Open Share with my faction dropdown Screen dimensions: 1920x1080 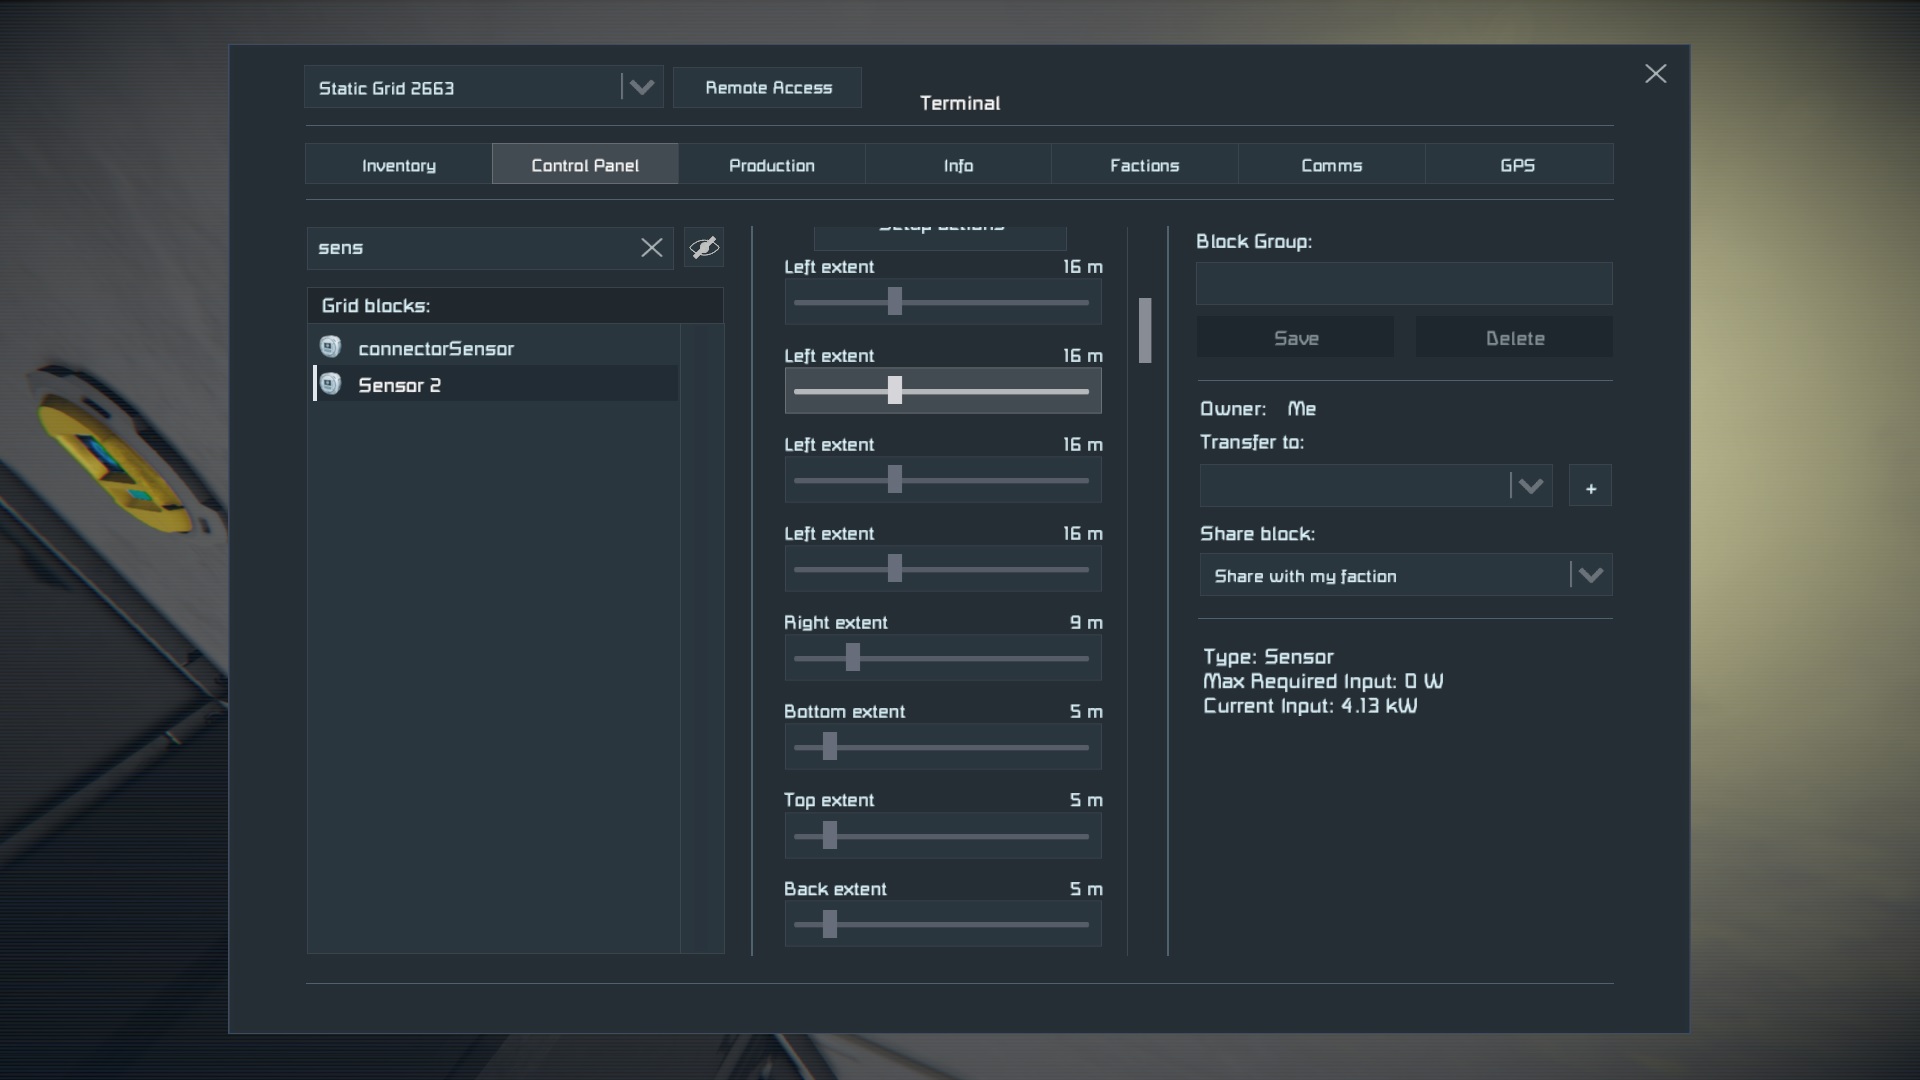coord(1590,575)
